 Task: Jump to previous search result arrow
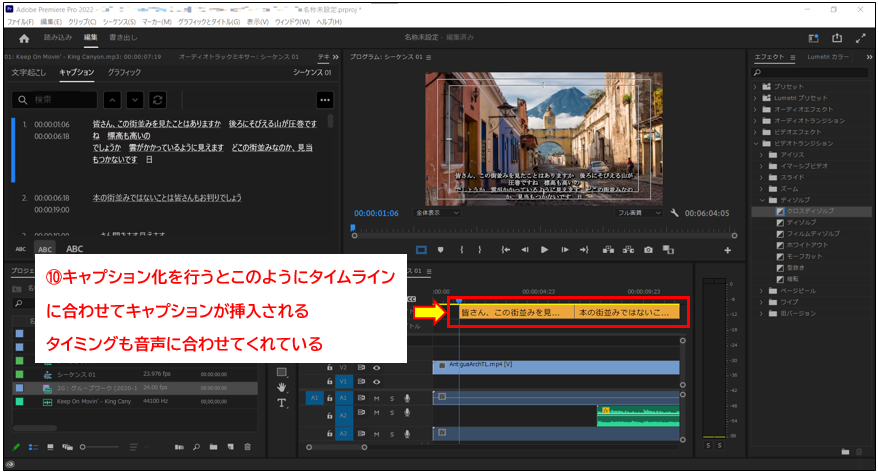pyautogui.click(x=112, y=100)
